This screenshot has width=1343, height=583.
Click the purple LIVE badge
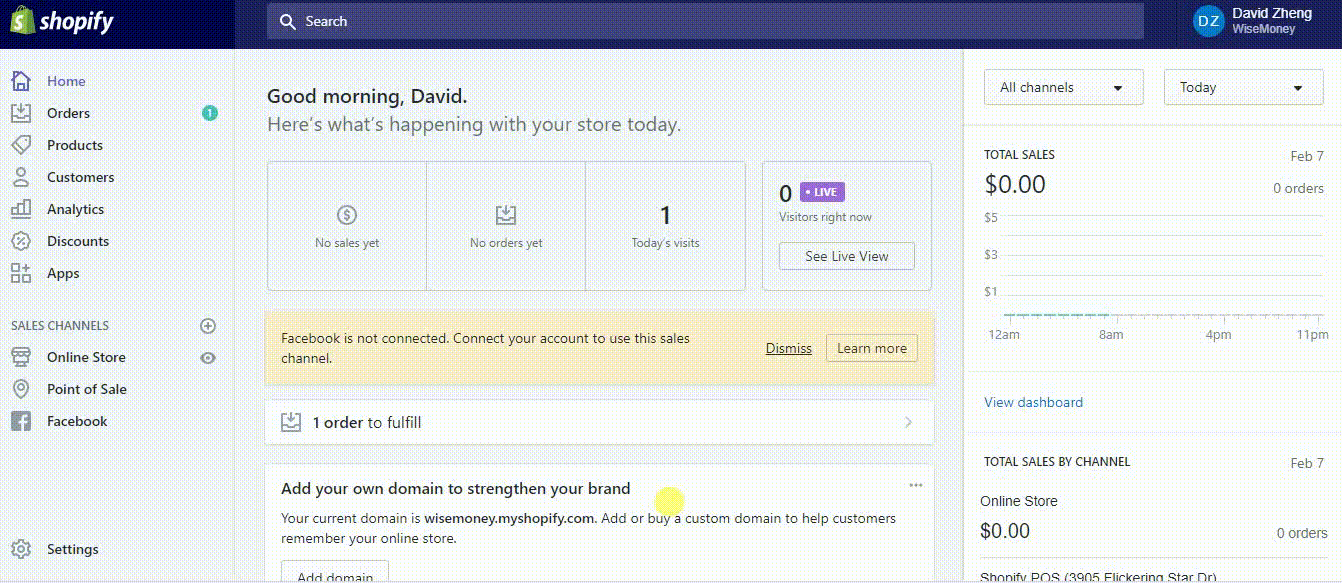(822, 192)
